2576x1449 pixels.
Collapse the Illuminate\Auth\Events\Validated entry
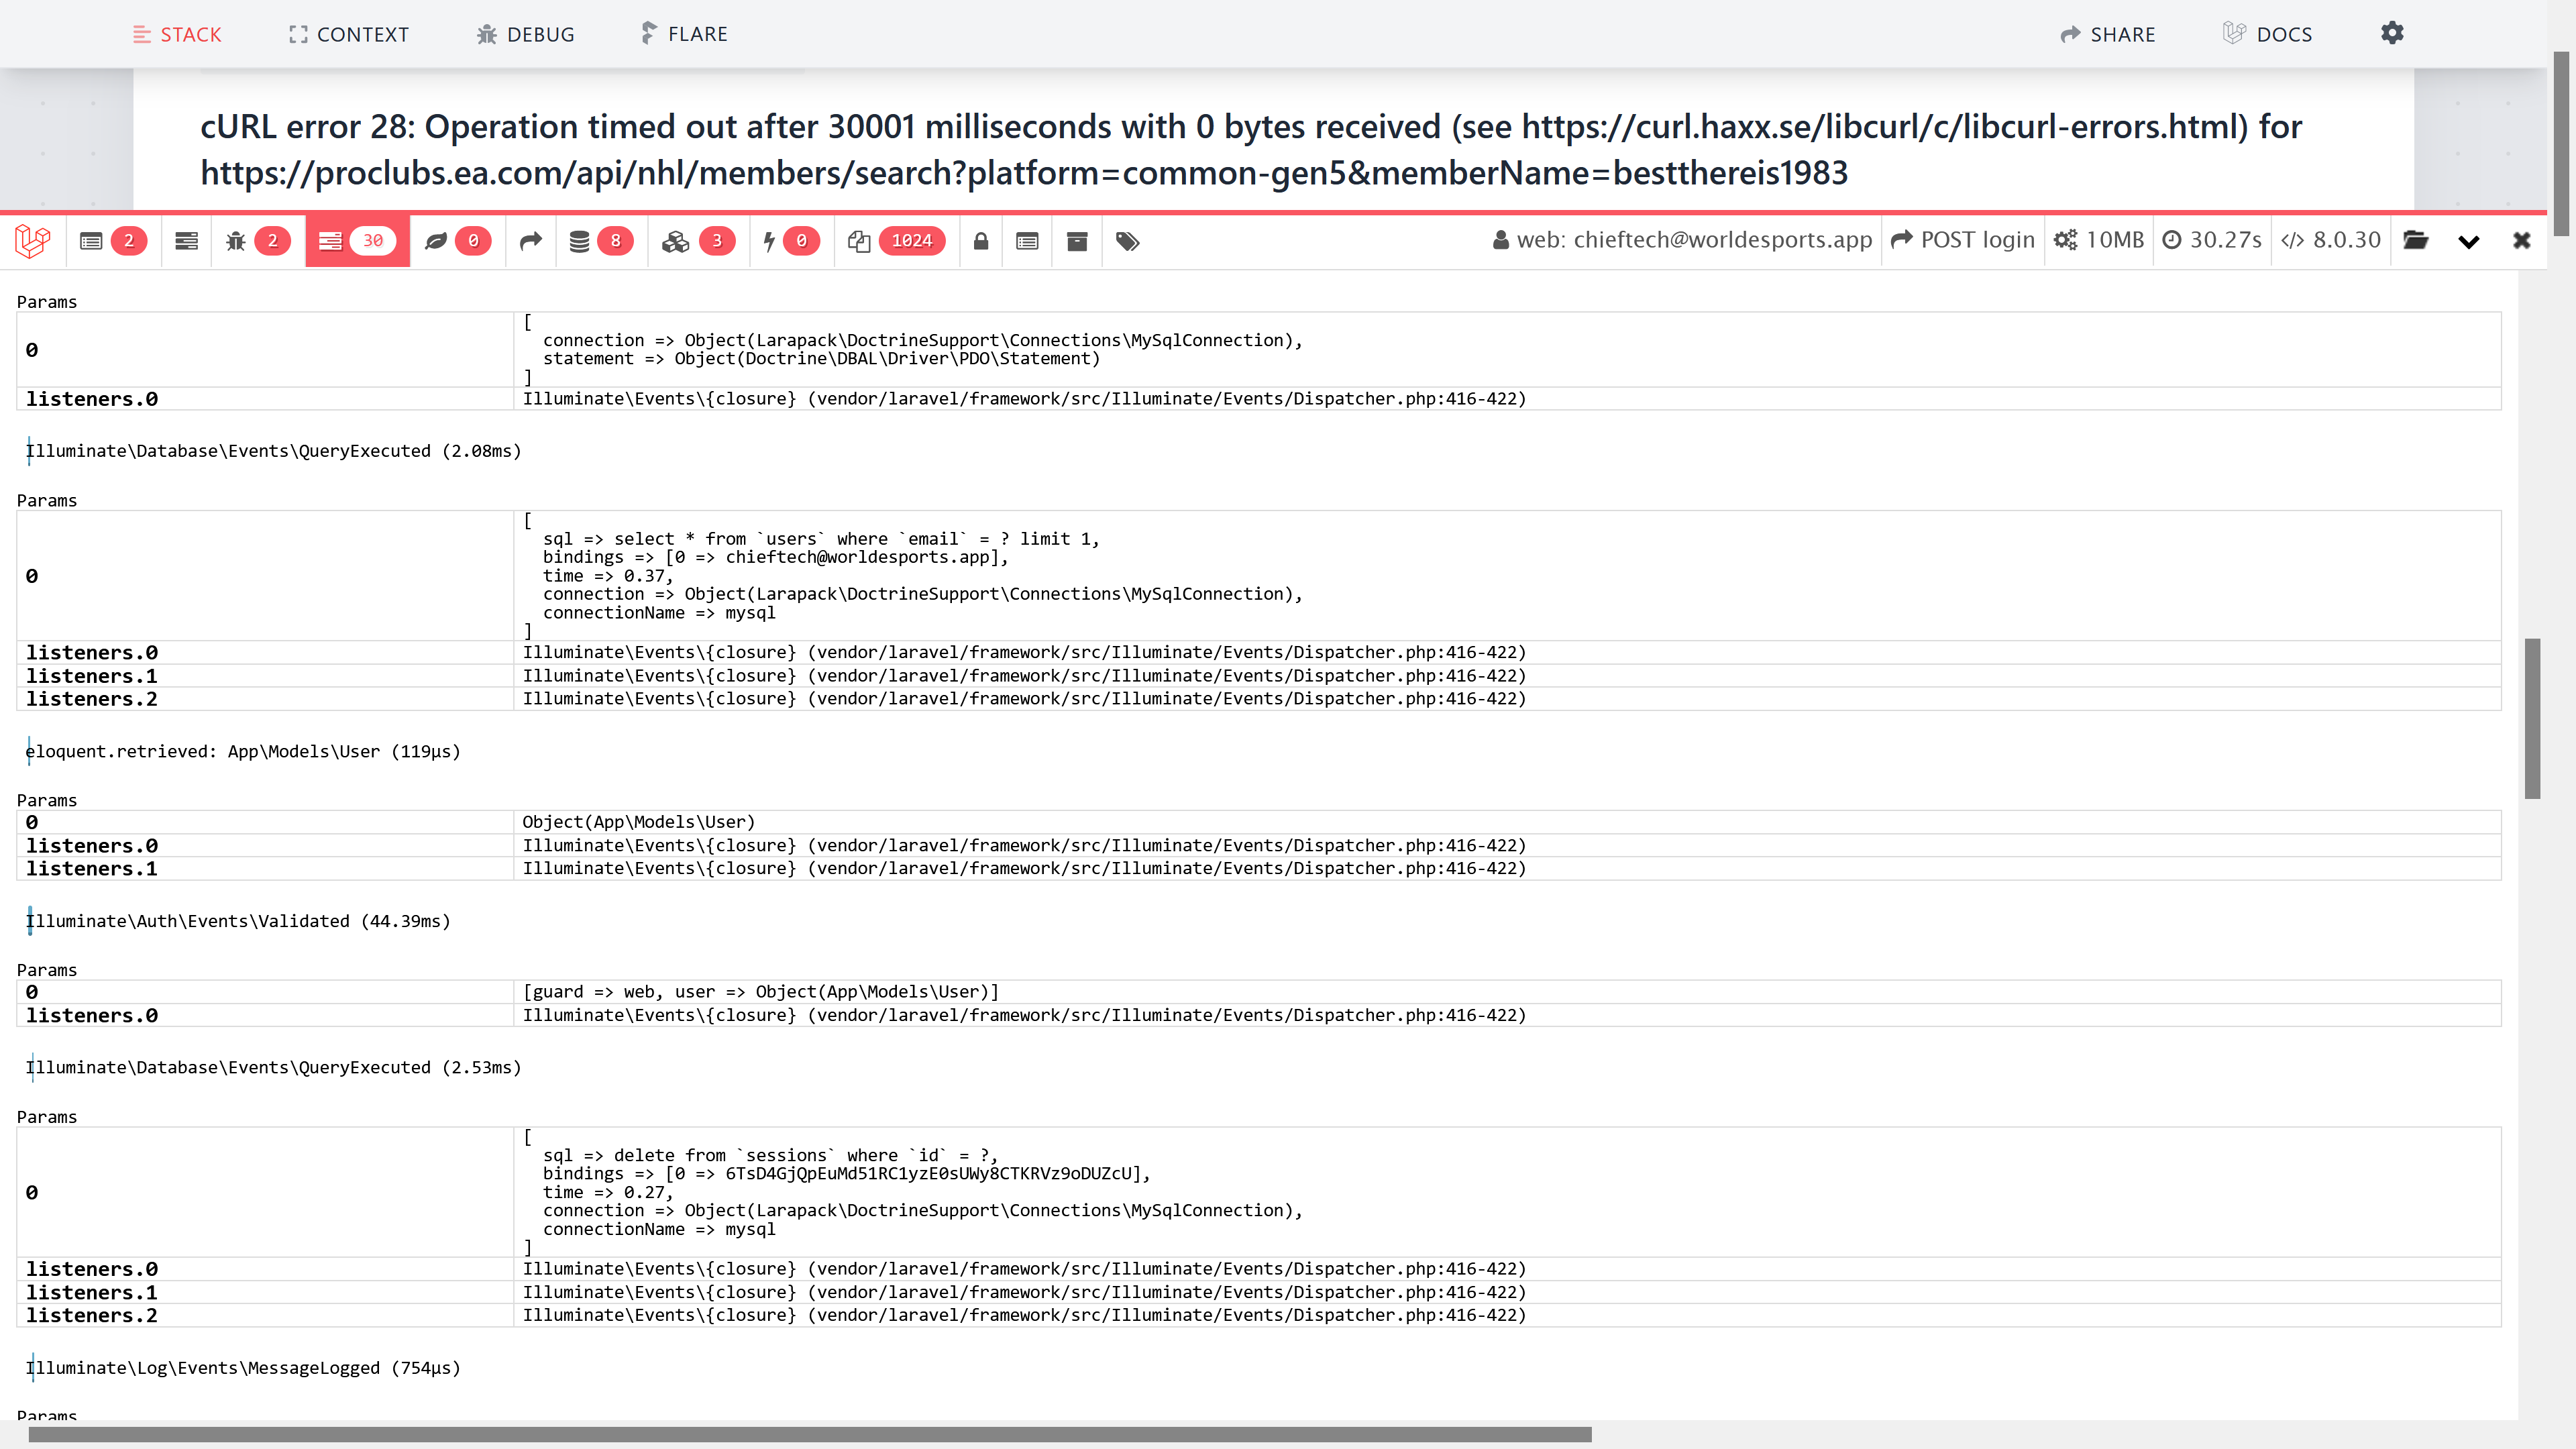coord(238,921)
